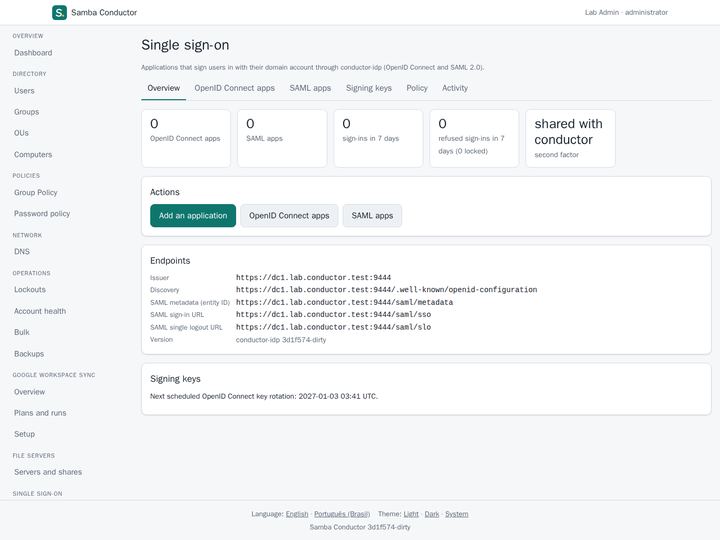The image size is (720, 540).
Task: Open DNS under Network
Action: 22,252
